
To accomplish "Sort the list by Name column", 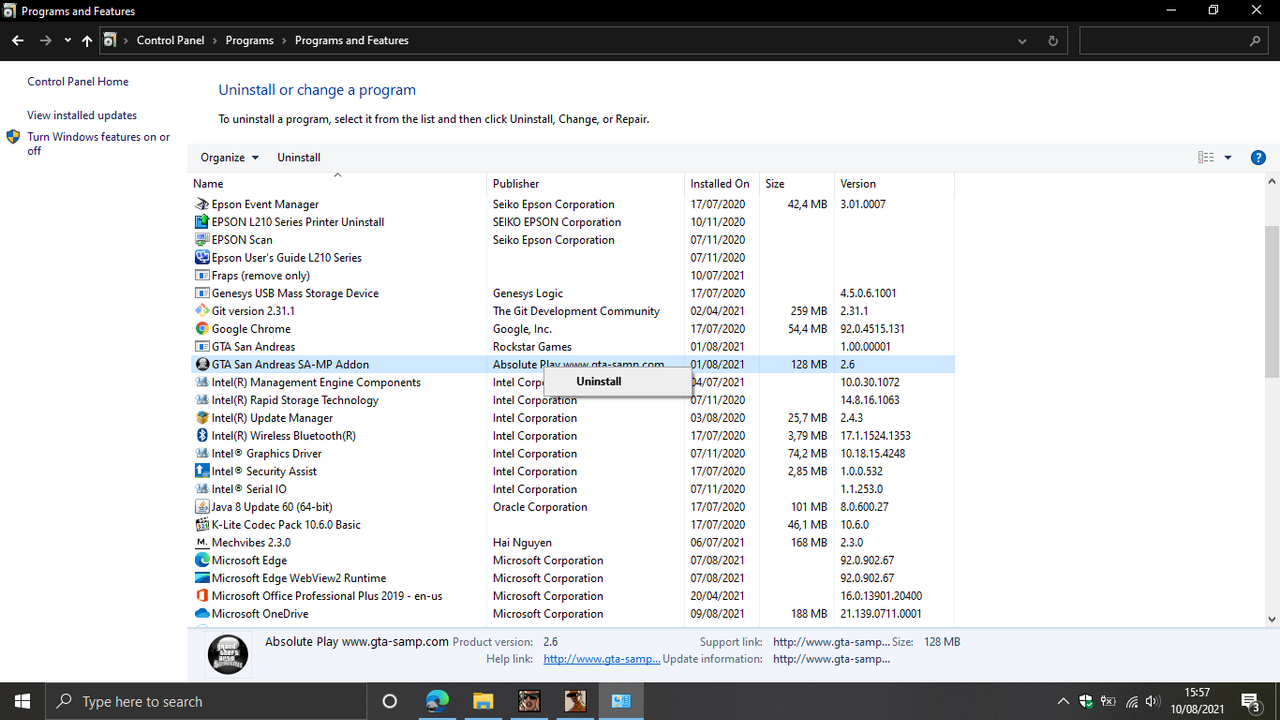I will click(x=339, y=184).
